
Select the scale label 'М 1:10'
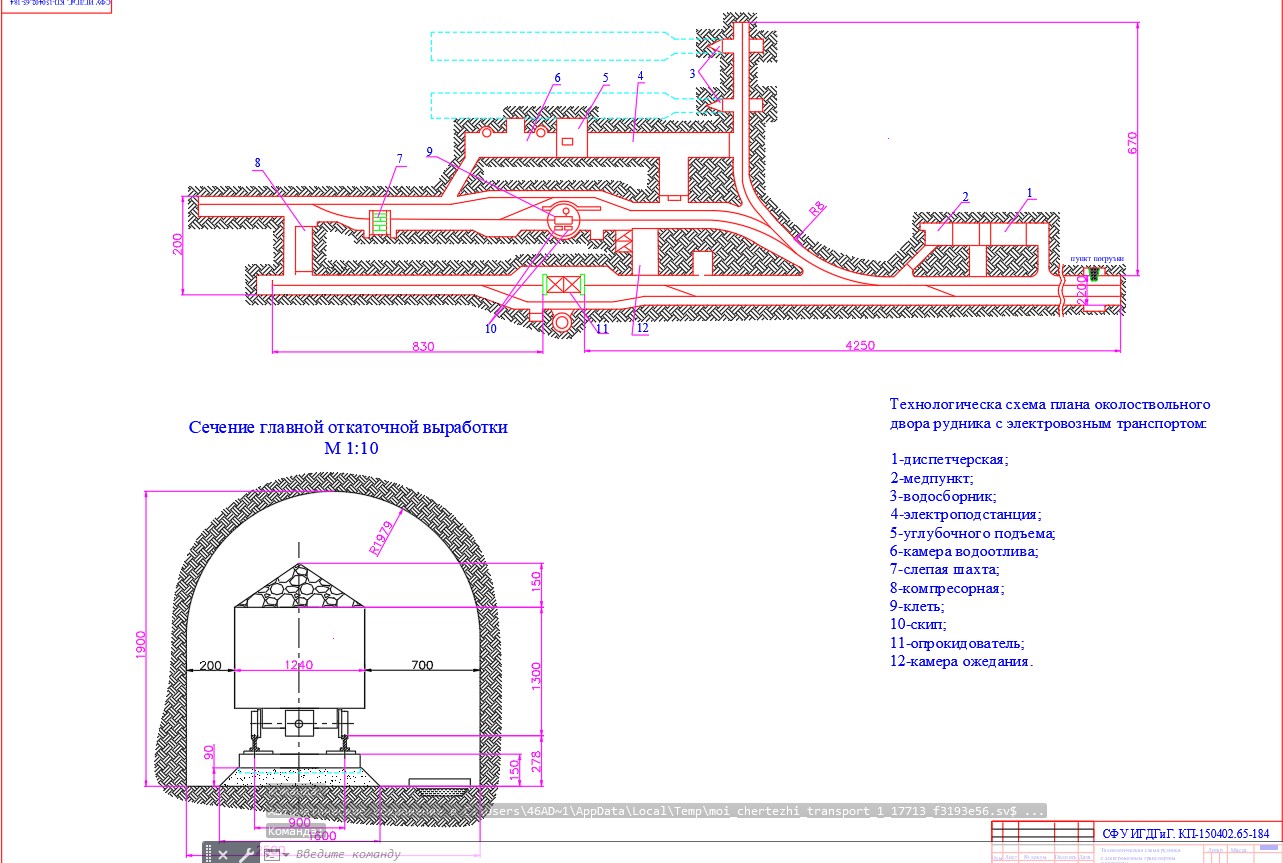click(x=351, y=449)
